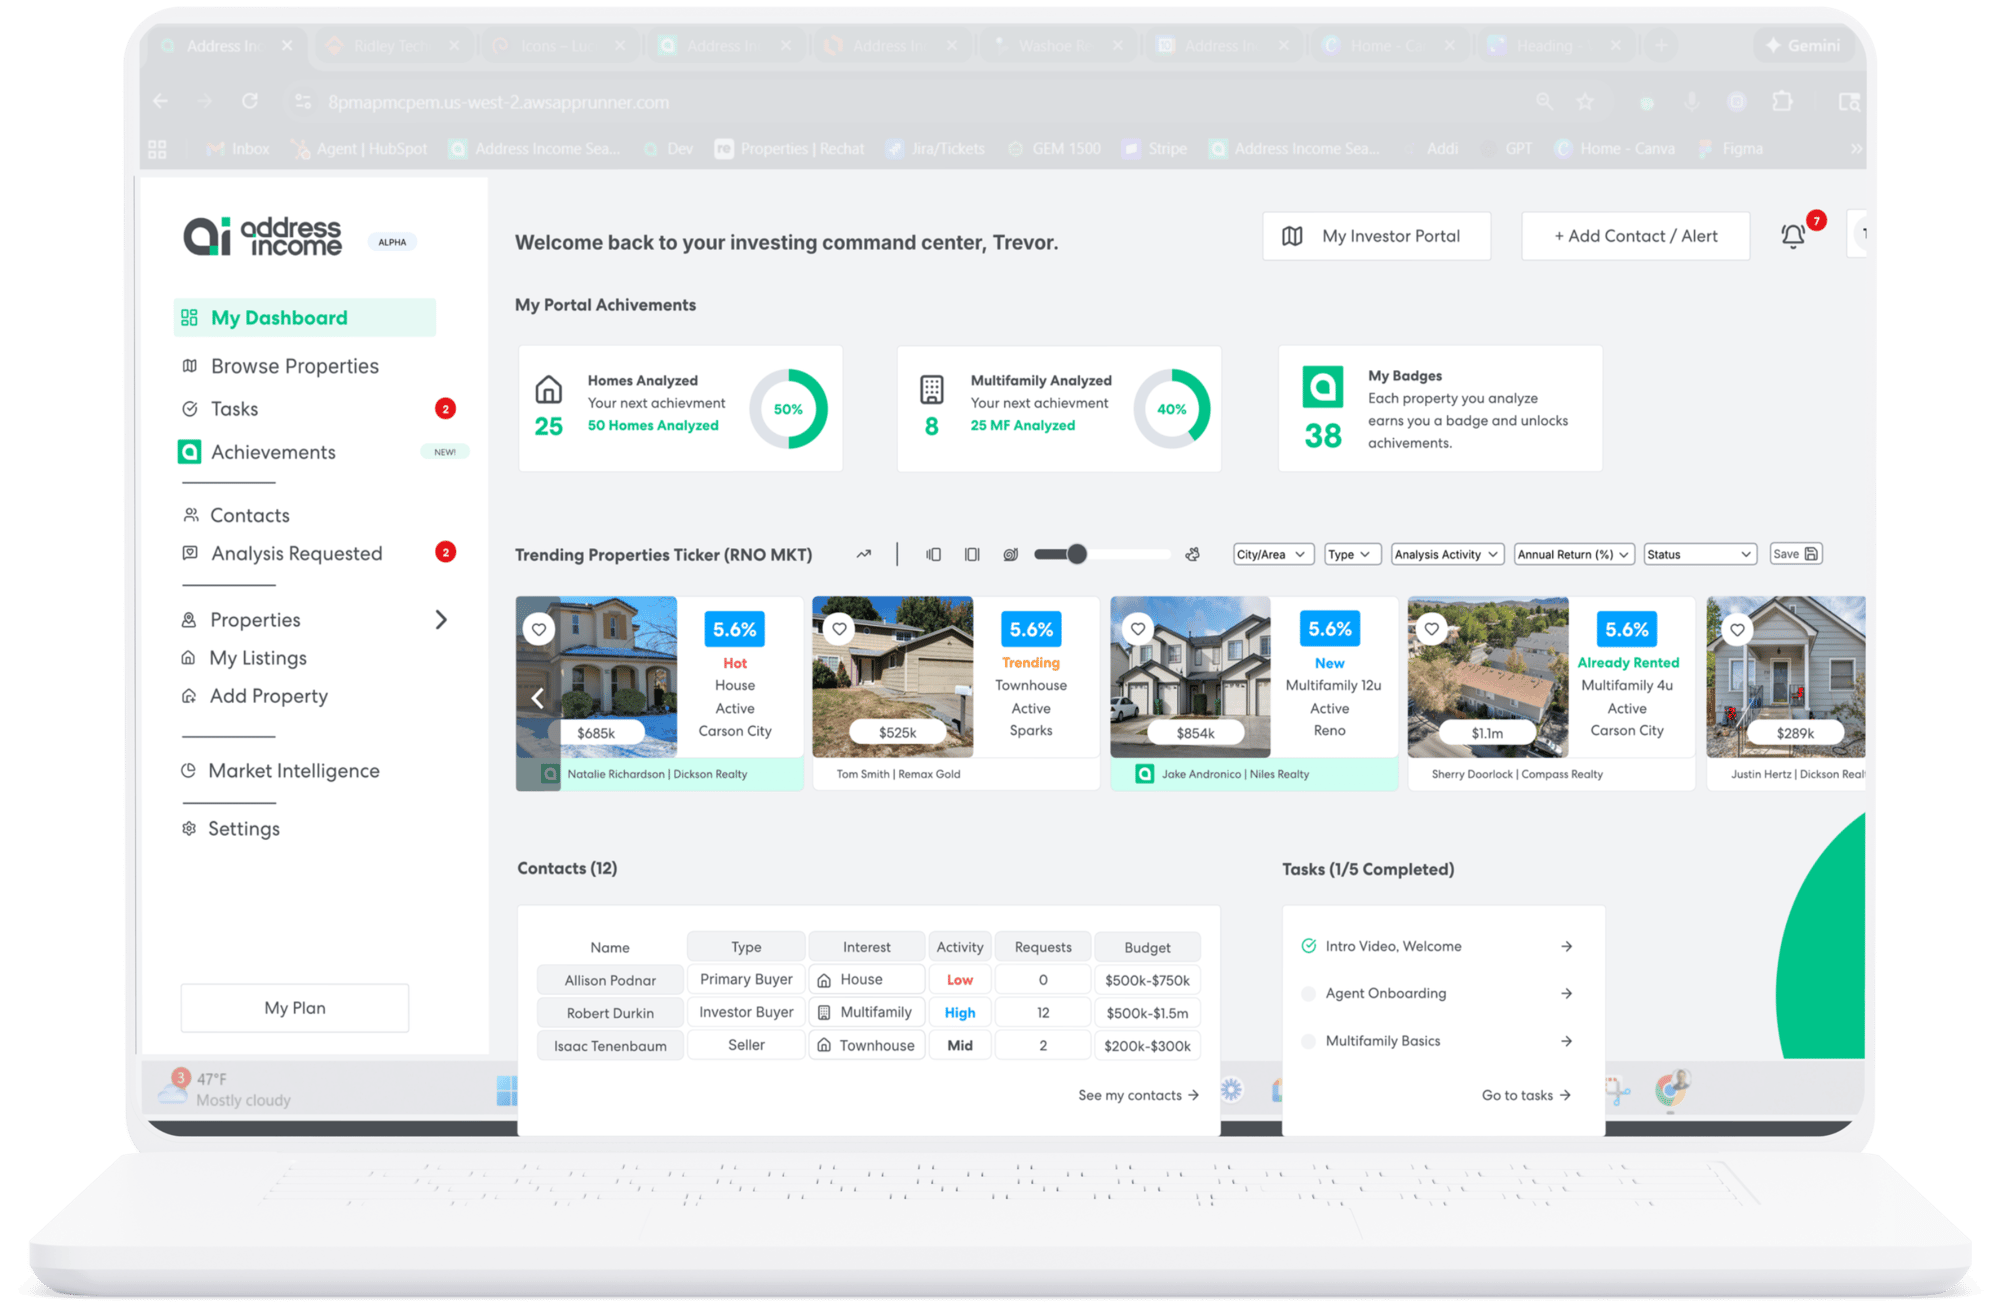Go to Market Intelligence page
This screenshot has height=1302, width=2000.
coord(293,771)
